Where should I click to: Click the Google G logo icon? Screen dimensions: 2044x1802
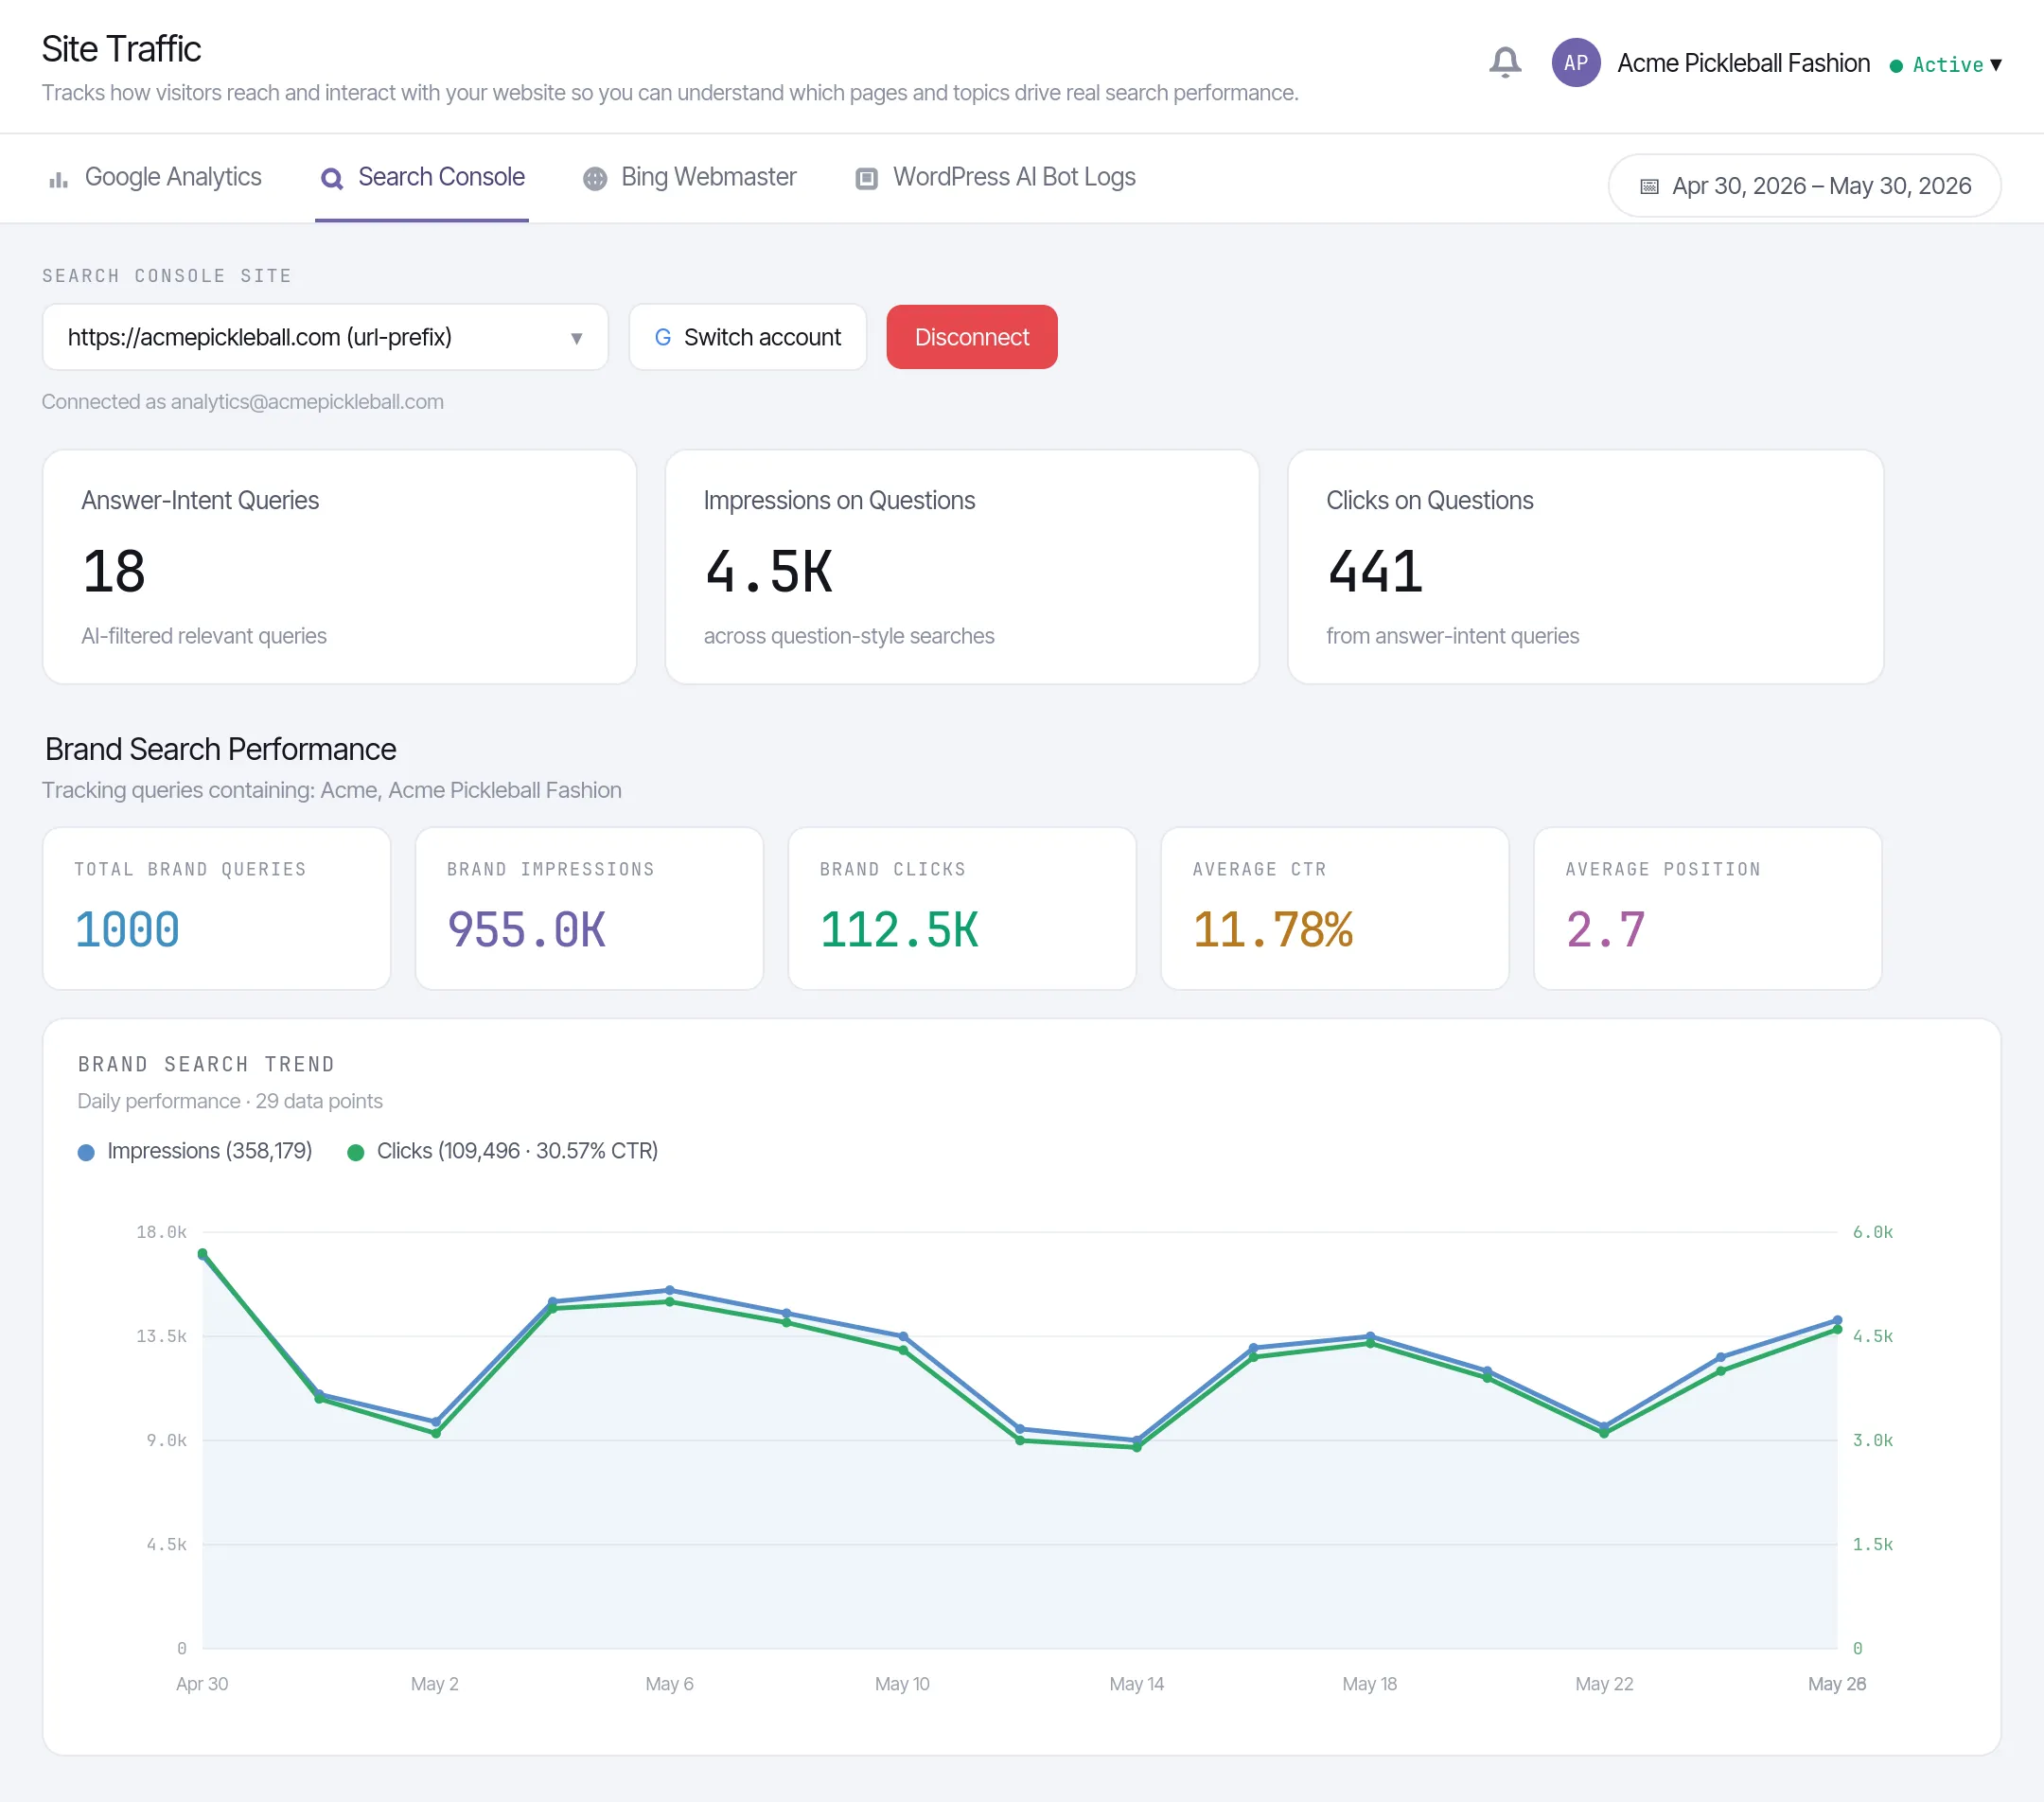coord(662,338)
